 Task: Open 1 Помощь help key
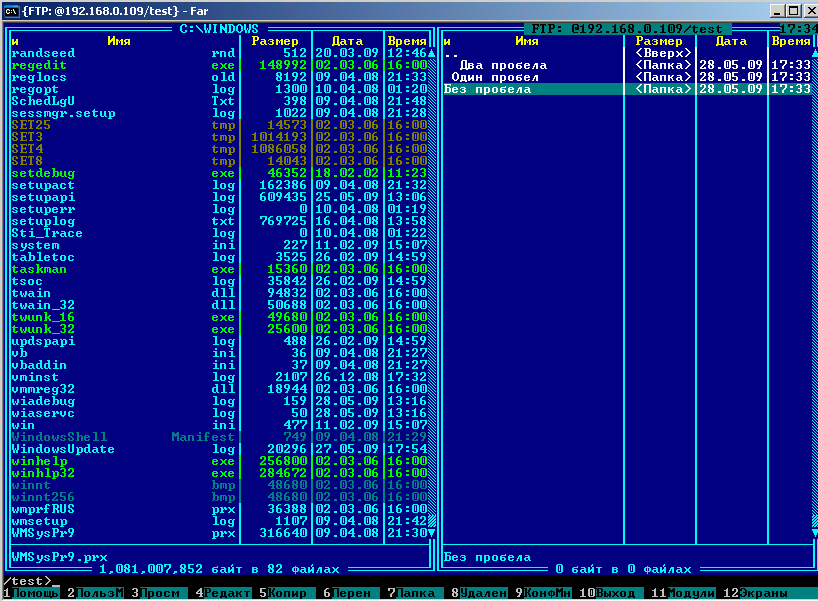tap(31, 593)
